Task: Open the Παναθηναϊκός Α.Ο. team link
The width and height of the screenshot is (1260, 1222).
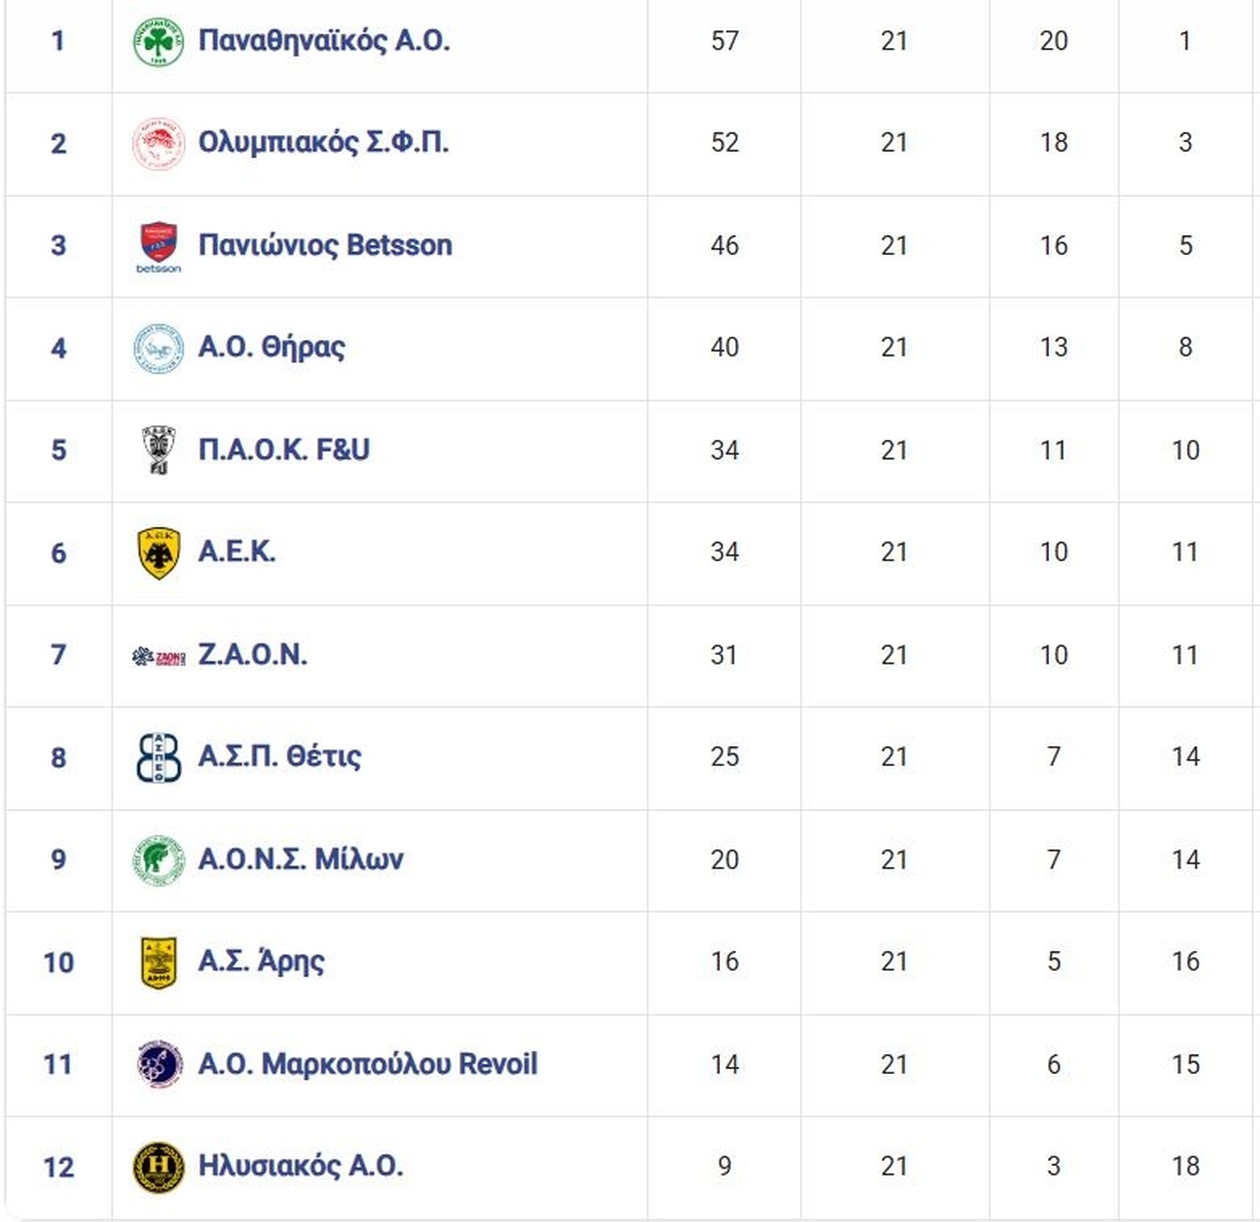Action: [324, 41]
